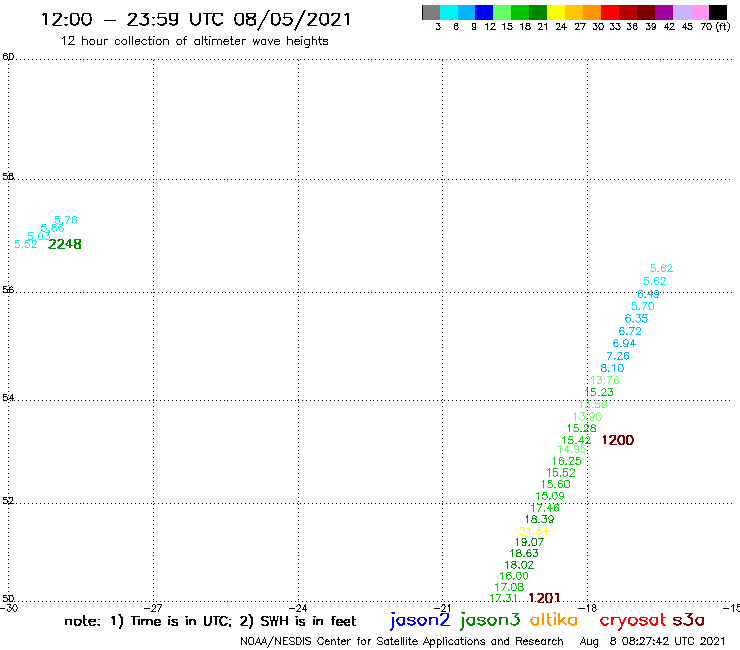740x650 pixels.
Task: Click the wave height value '17.31'
Action: click(x=504, y=598)
